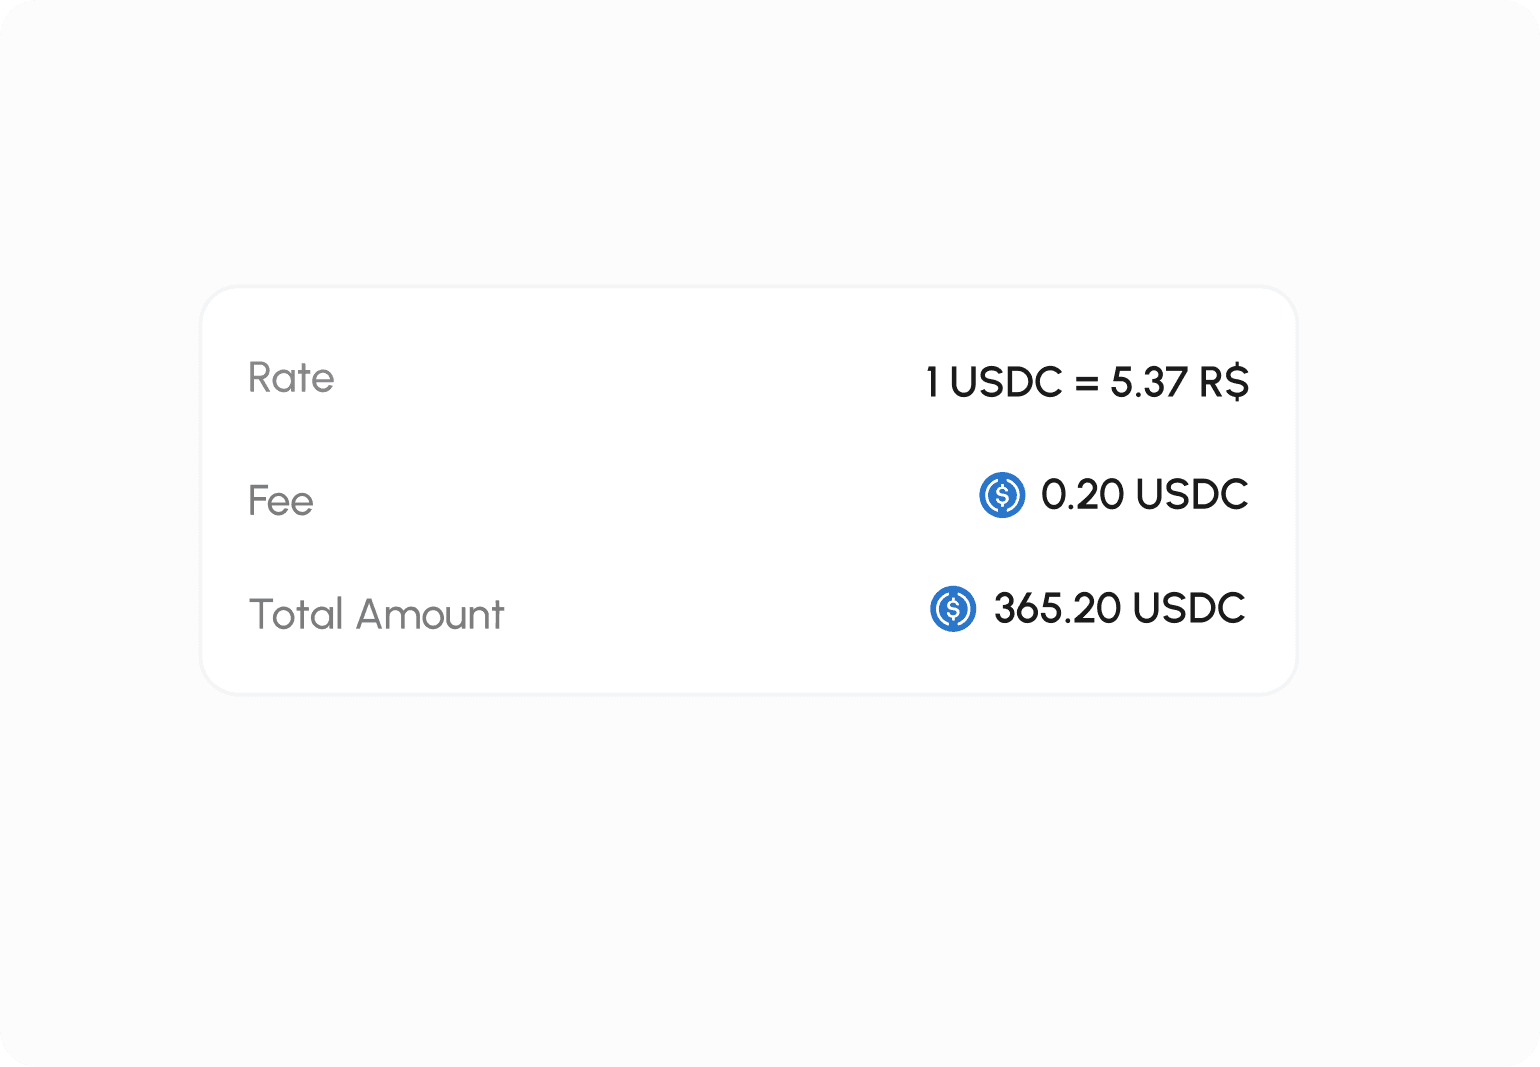This screenshot has height=1067, width=1540.
Task: Select the Rate label
Action: [291, 378]
